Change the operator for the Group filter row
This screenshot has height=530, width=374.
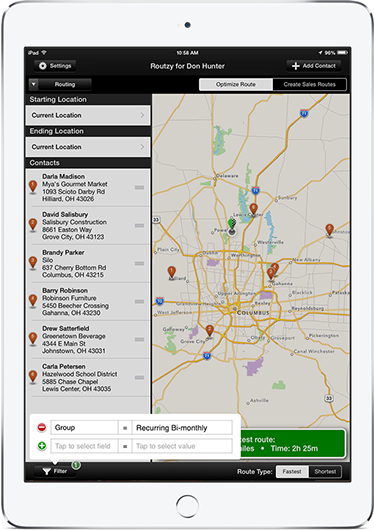(125, 428)
